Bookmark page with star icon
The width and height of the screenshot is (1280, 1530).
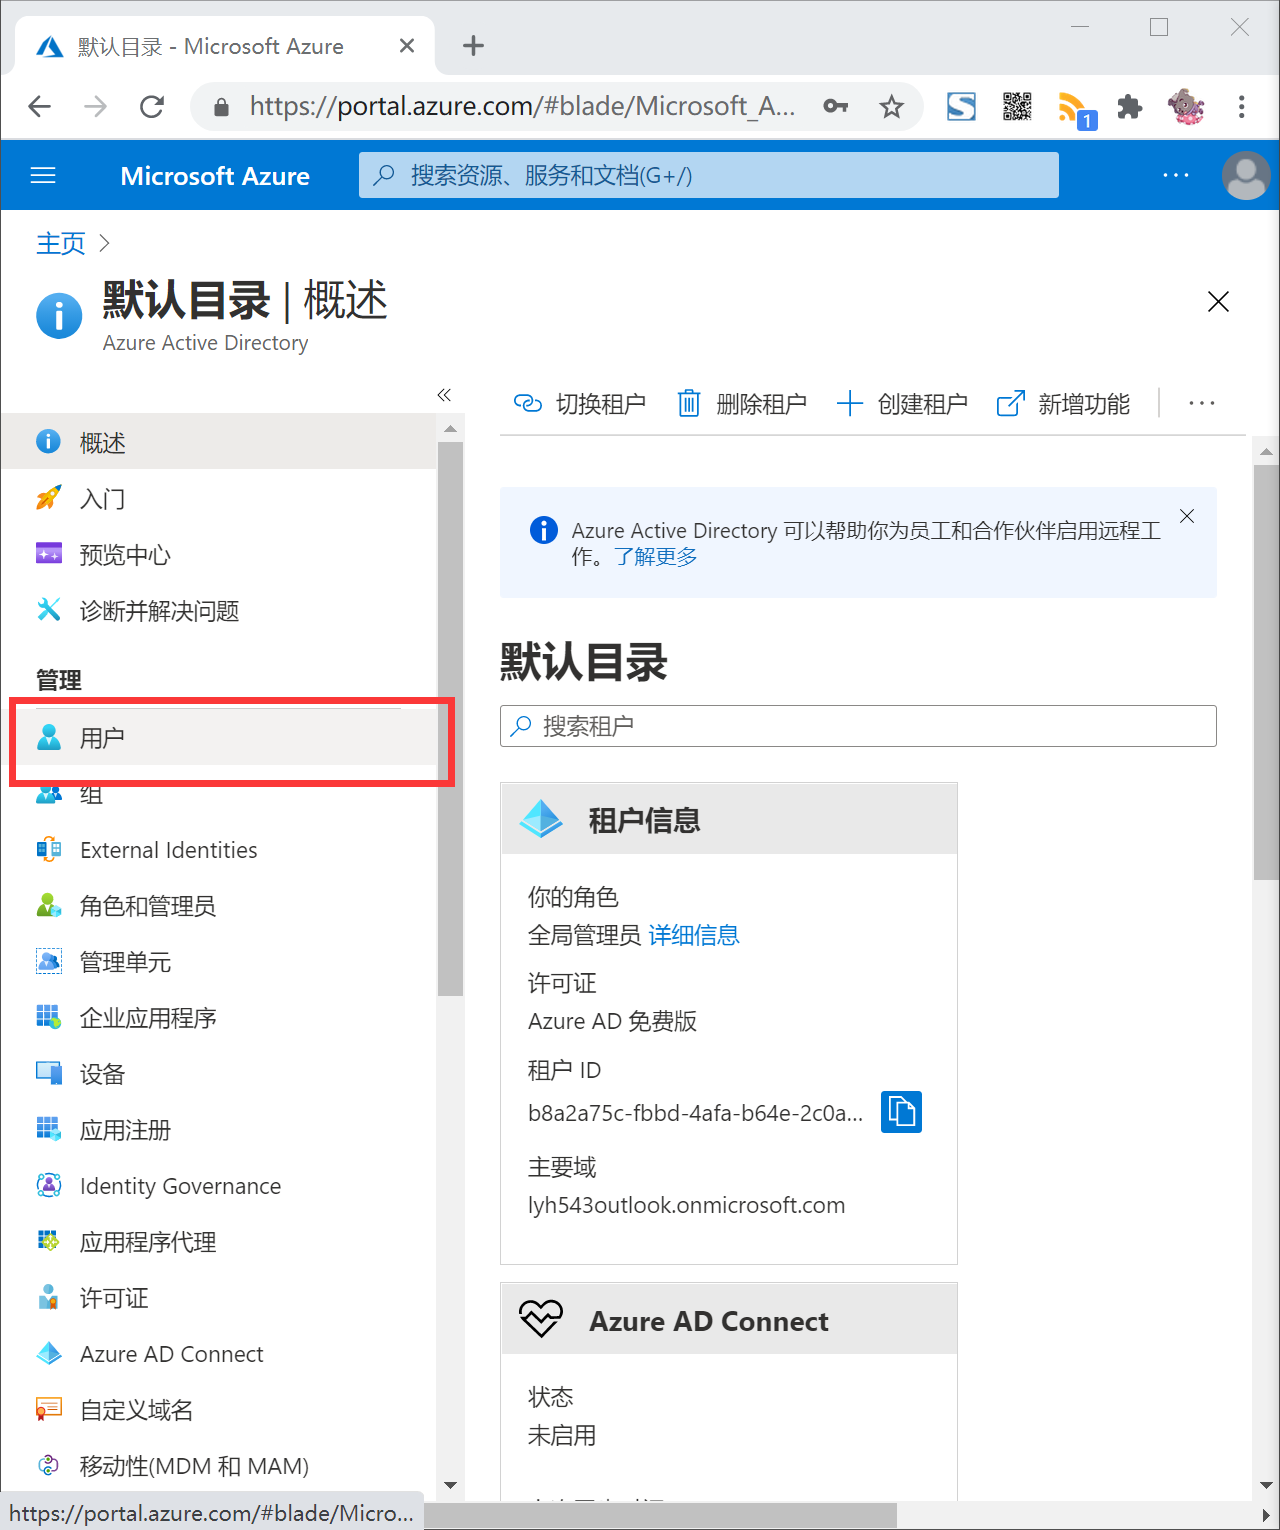point(891,106)
